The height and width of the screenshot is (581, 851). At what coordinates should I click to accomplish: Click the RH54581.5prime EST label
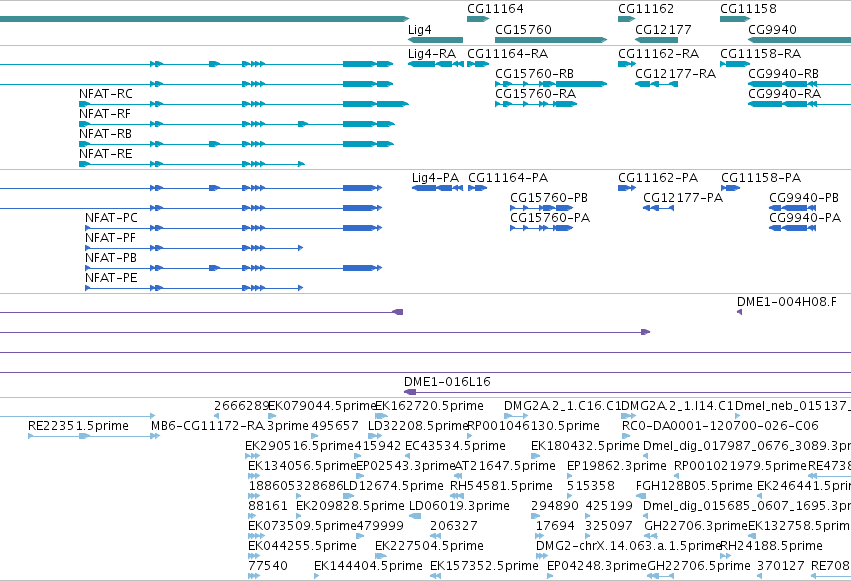pyautogui.click(x=501, y=486)
